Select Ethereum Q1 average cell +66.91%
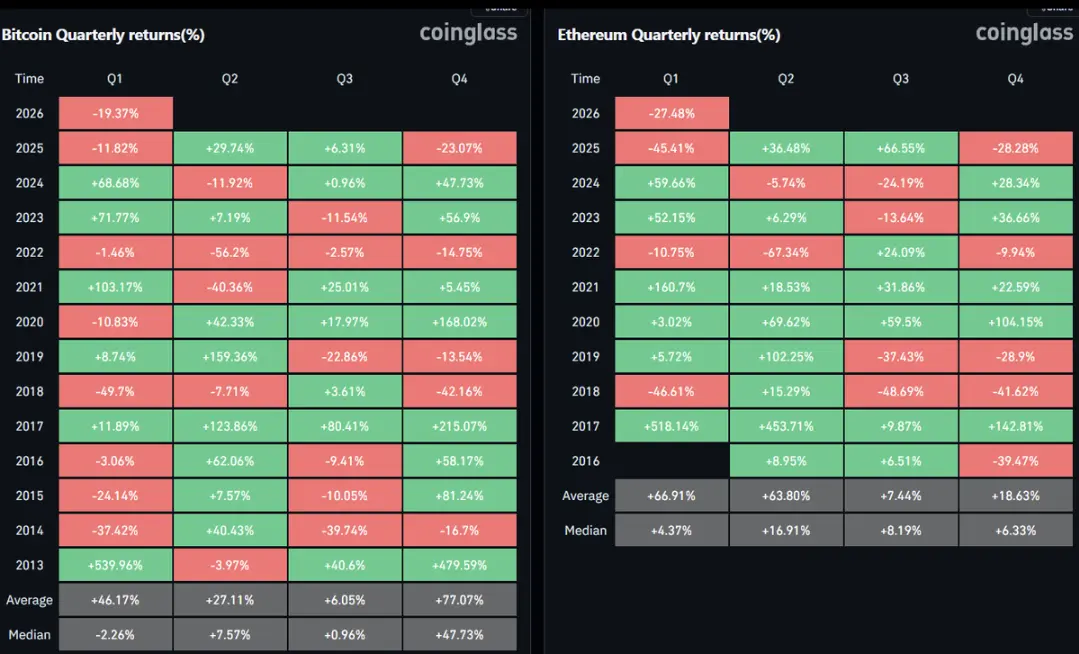 tap(671, 496)
